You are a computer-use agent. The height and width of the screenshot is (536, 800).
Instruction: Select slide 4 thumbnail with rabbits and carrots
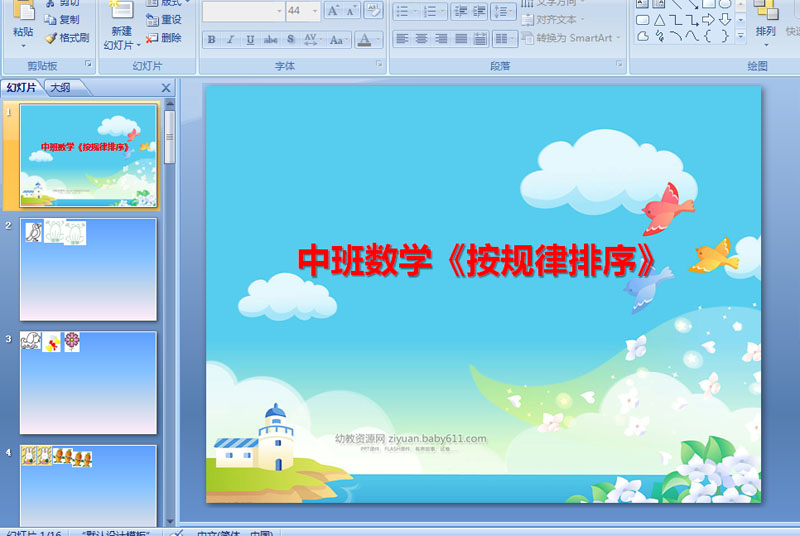pos(88,486)
